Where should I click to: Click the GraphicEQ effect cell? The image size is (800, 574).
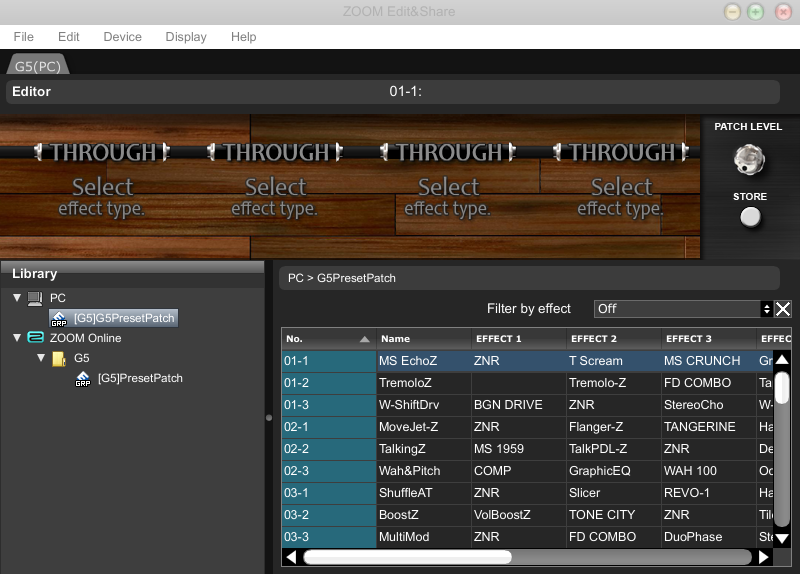(x=613, y=470)
